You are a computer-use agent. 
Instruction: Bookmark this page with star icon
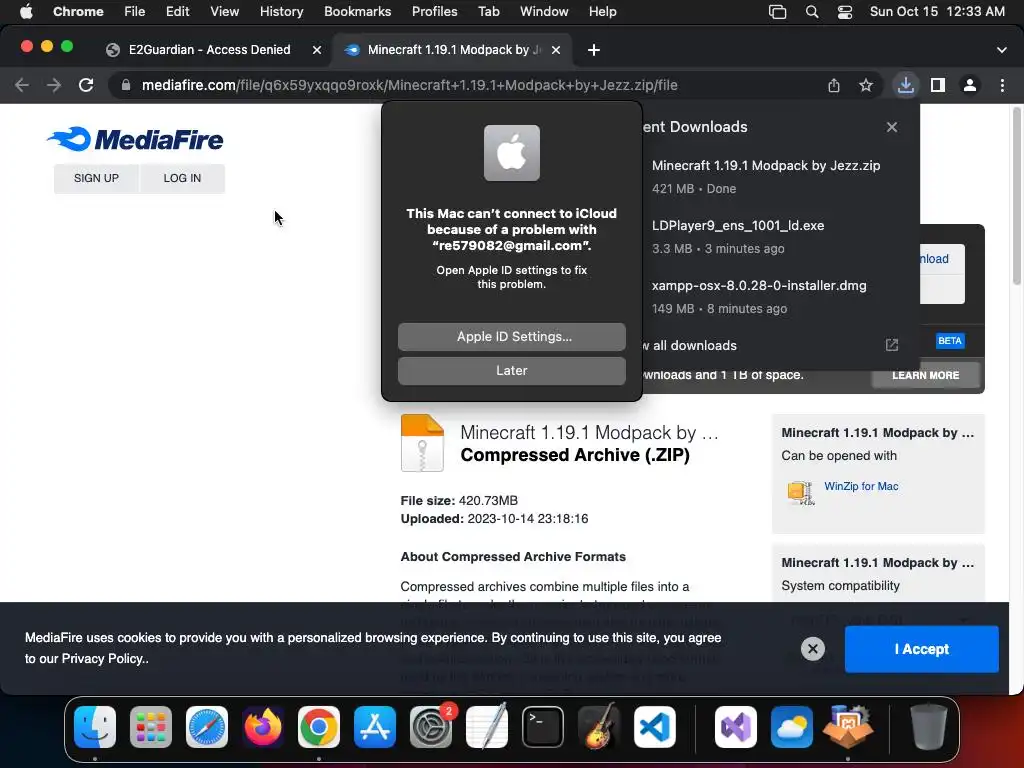[x=866, y=86]
